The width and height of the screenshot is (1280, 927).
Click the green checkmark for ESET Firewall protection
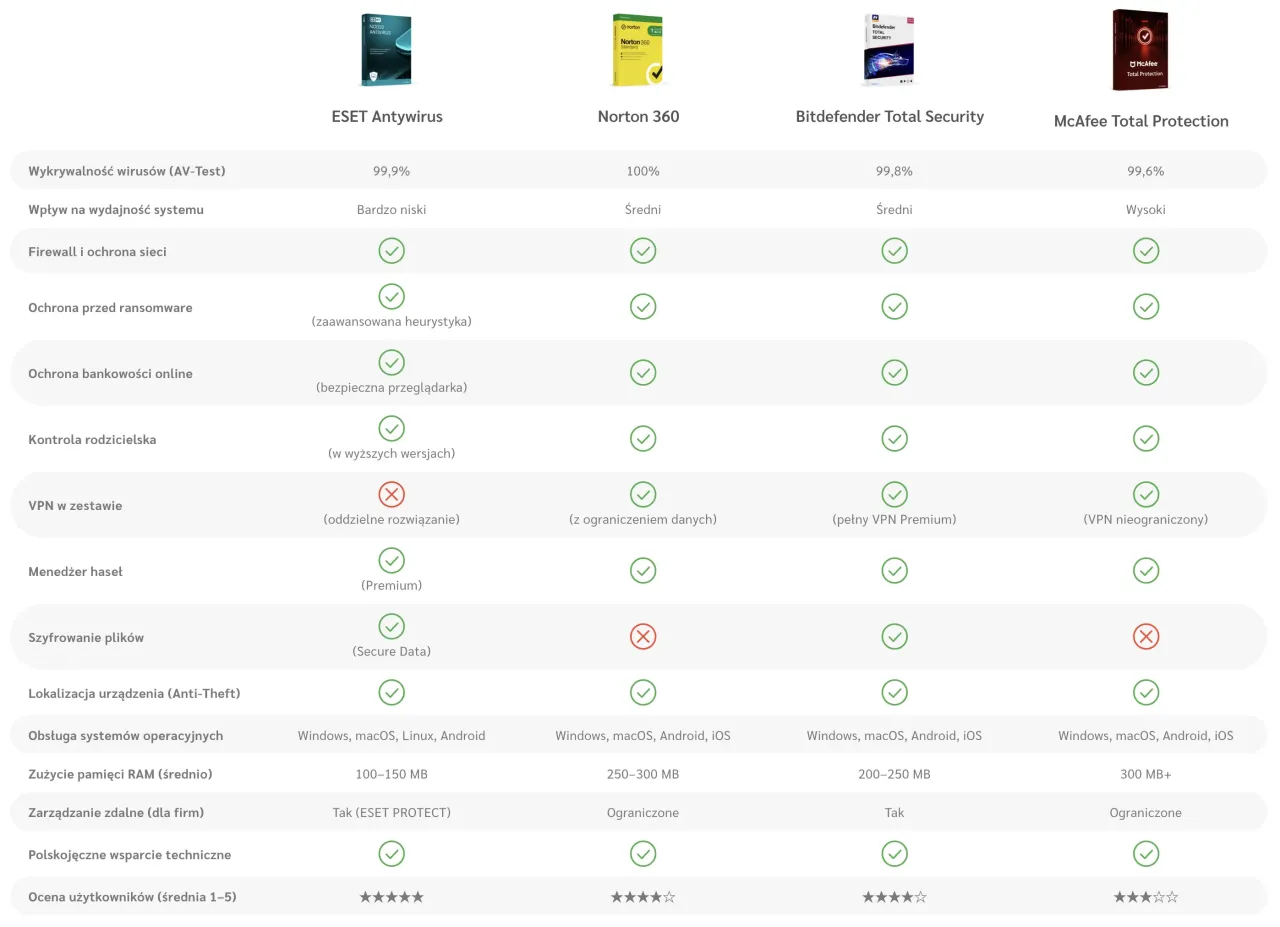point(391,250)
